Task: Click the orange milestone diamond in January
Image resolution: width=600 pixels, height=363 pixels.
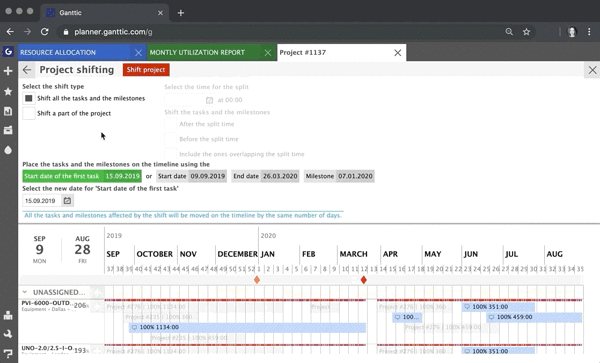Action: coord(257,280)
